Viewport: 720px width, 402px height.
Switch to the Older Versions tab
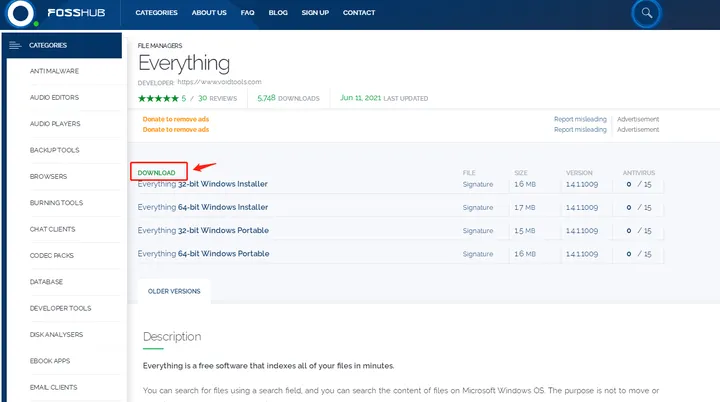[x=174, y=291]
